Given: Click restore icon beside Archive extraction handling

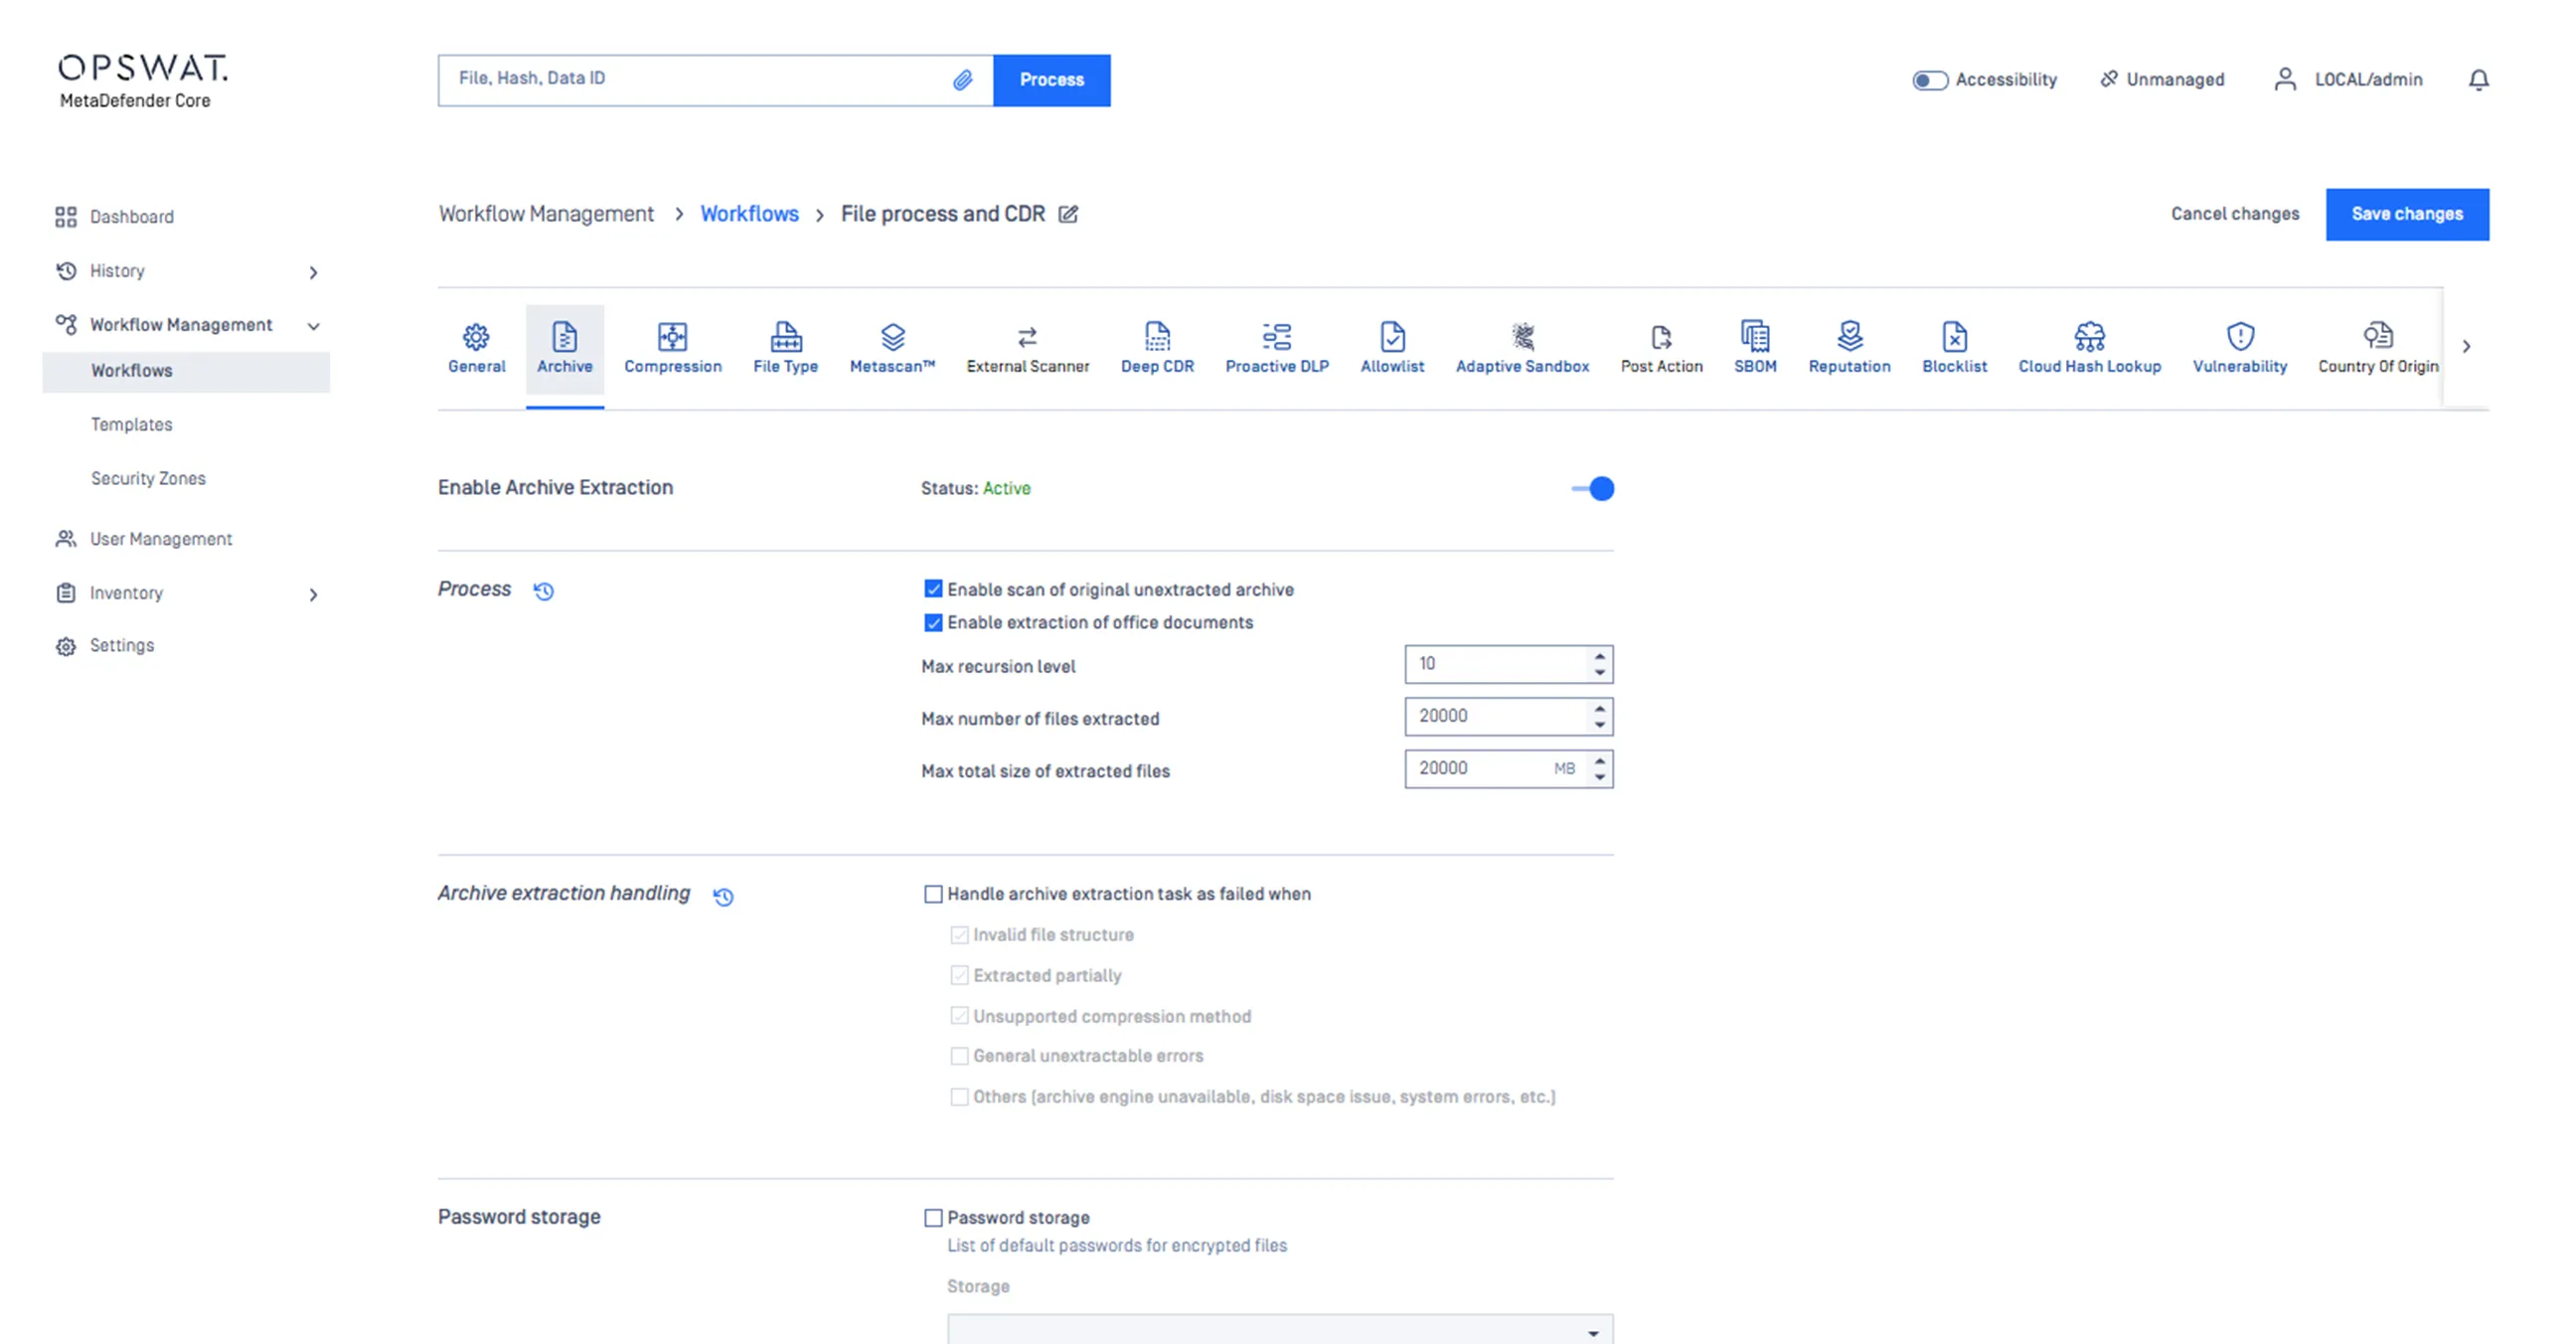Looking at the screenshot, I should 723,896.
